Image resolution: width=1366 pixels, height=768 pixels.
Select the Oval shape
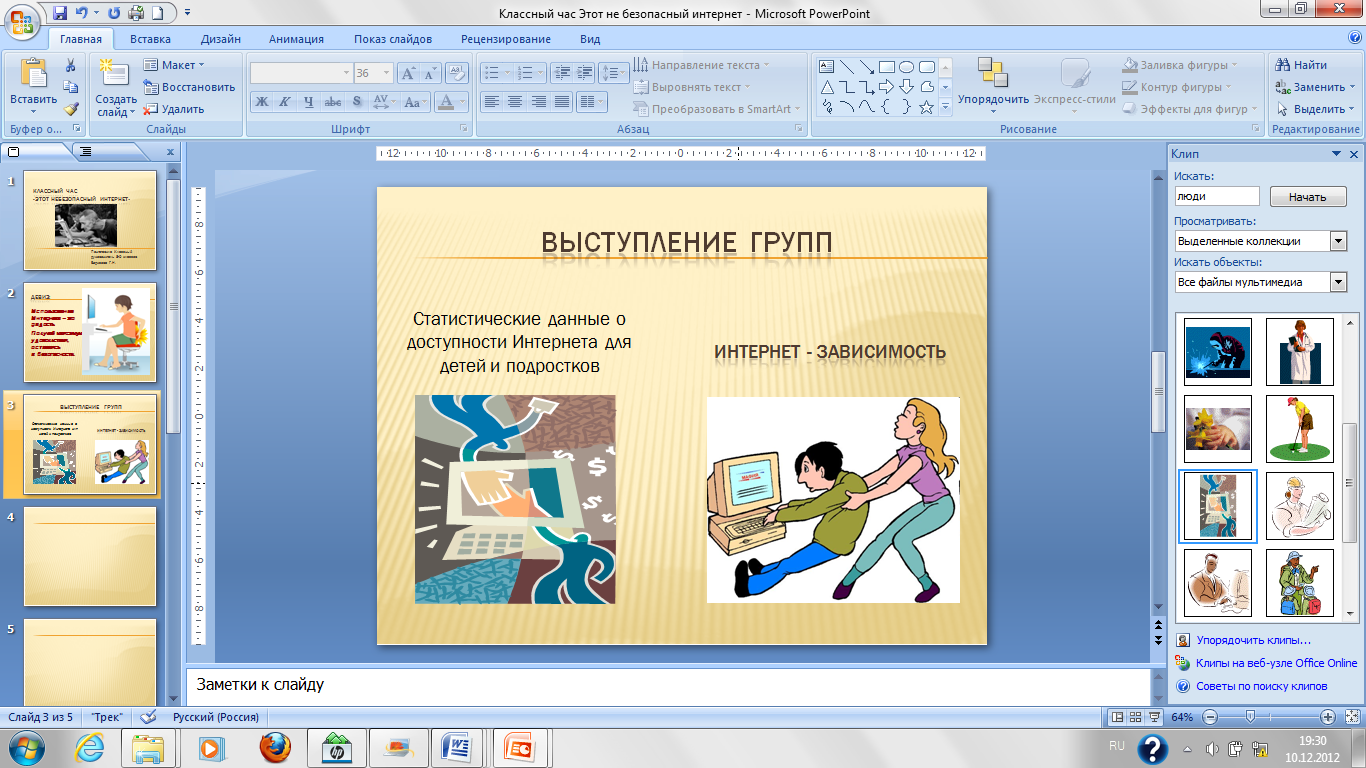click(x=906, y=67)
